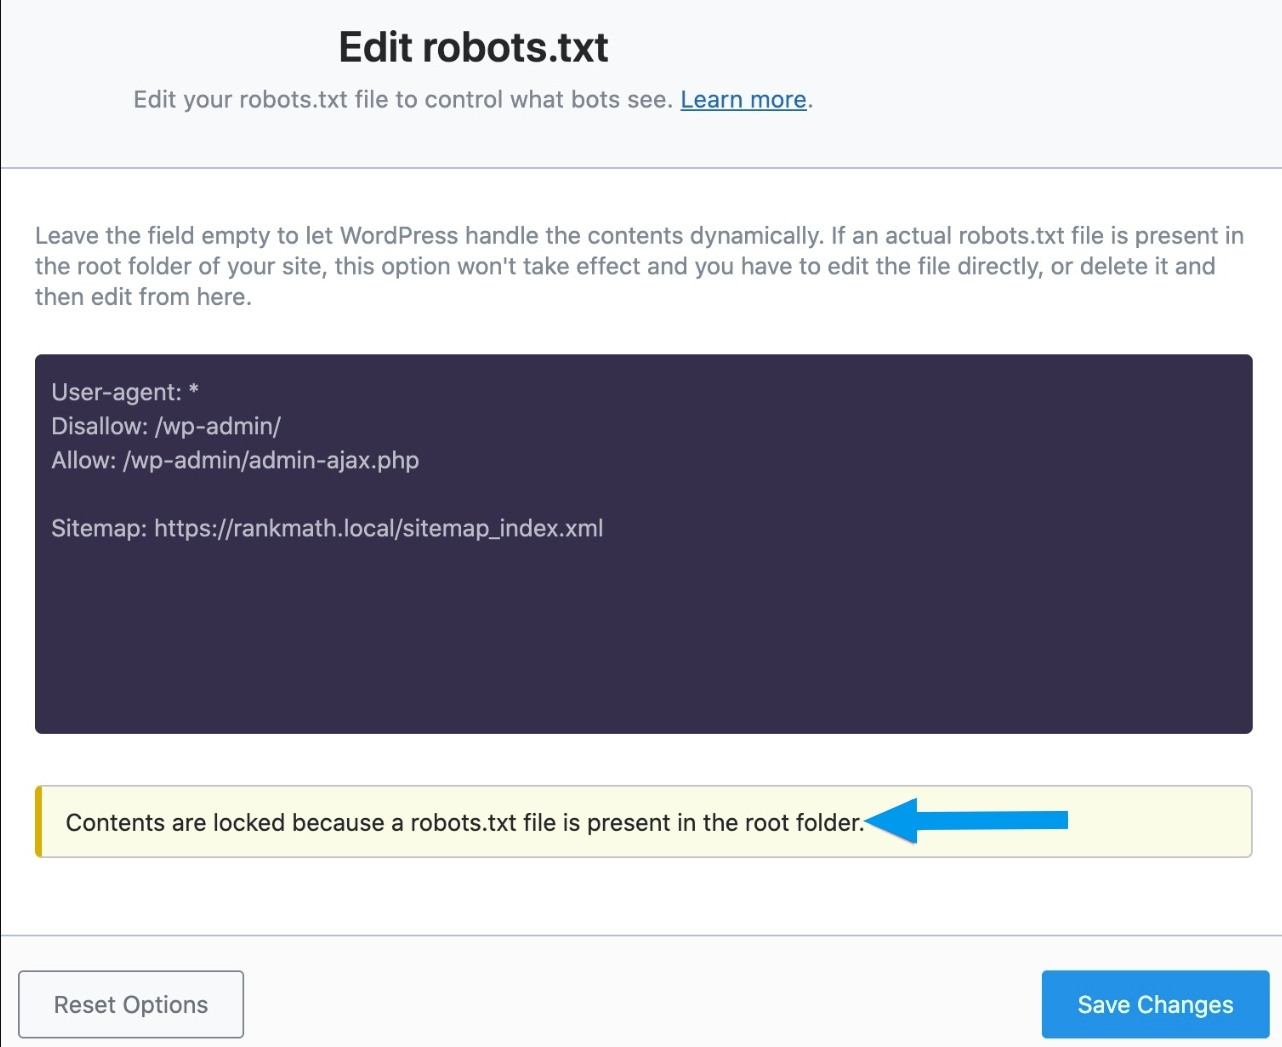Click the locked contents warning message
Screen dimensions: 1282x1047
[x=463, y=822]
